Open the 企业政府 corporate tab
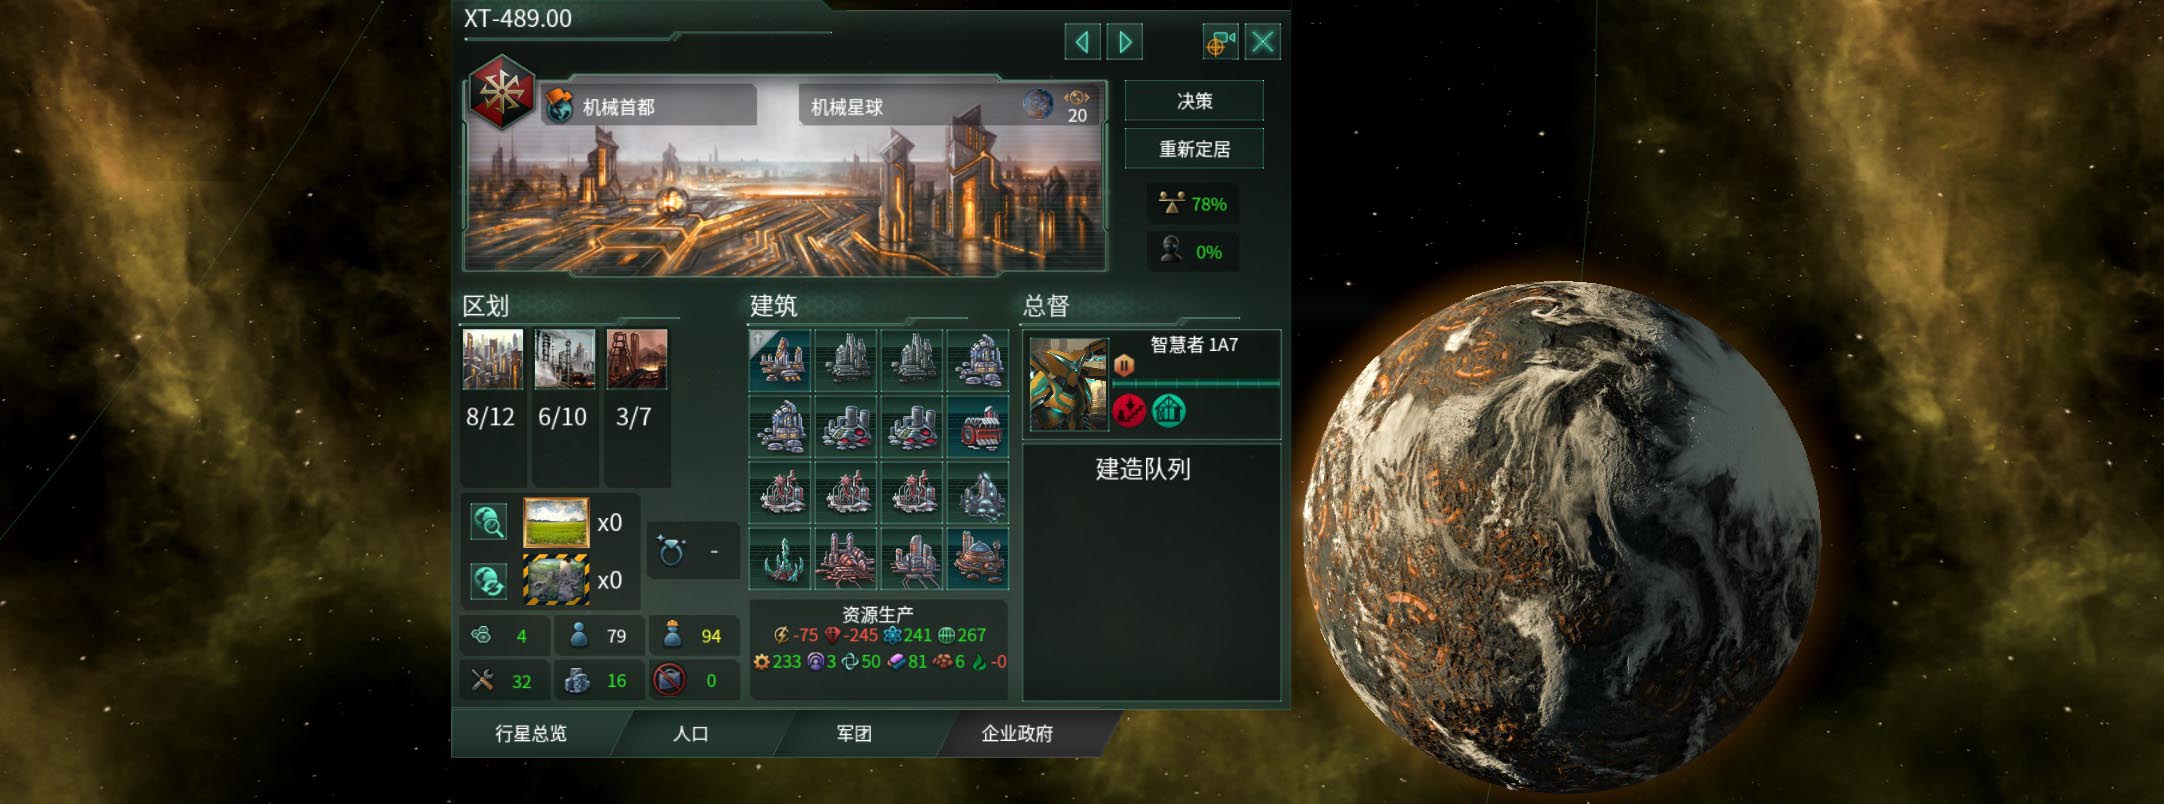 (x=1017, y=734)
